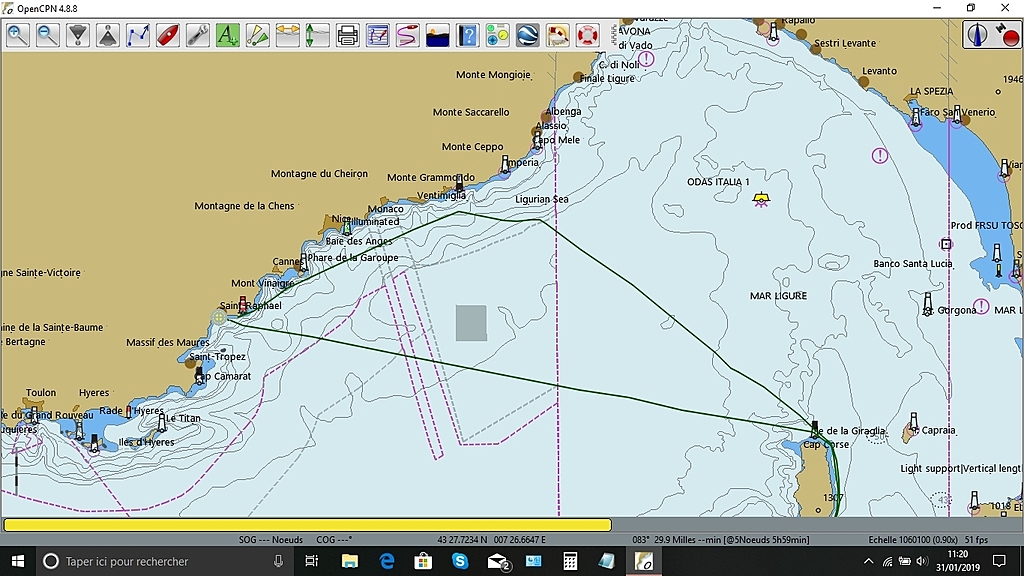Screen dimensions: 1024x576
Task: Toggle AIS targets display
Action: click(257, 35)
